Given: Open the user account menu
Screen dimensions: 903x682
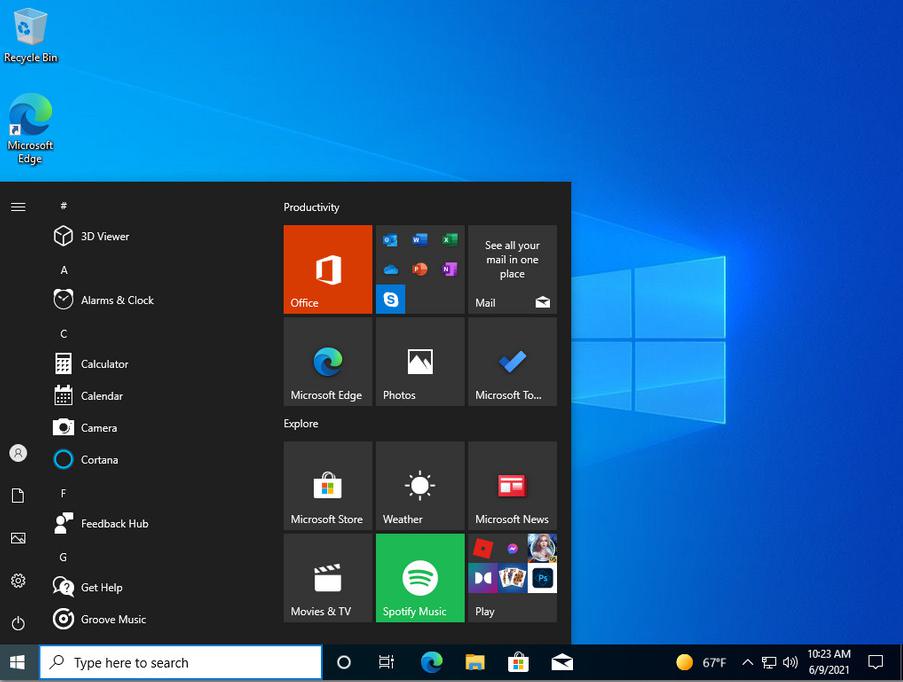Looking at the screenshot, I should tap(17, 452).
